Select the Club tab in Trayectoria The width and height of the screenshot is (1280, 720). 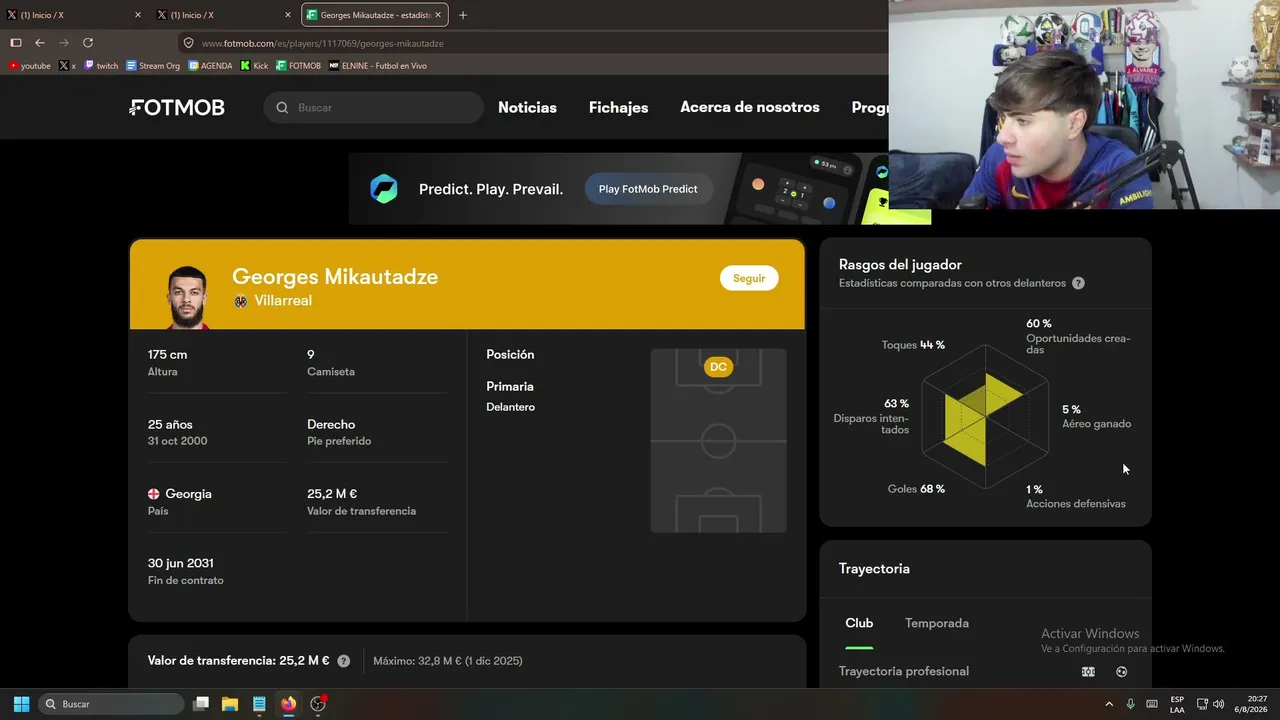pyautogui.click(x=859, y=623)
